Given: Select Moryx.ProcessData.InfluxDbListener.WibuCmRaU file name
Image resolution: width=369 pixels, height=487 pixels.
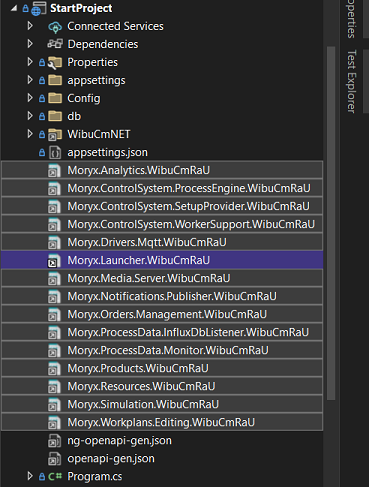Looking at the screenshot, I should coord(188,332).
